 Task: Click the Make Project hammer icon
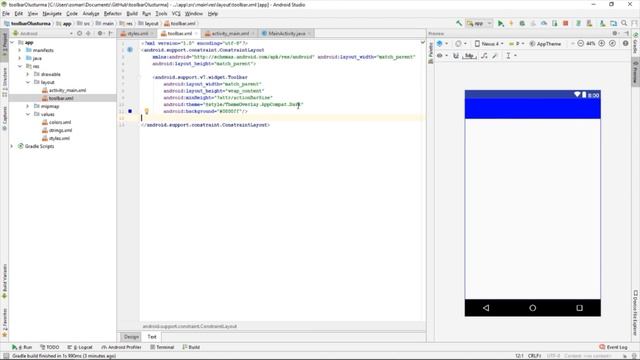459,24
